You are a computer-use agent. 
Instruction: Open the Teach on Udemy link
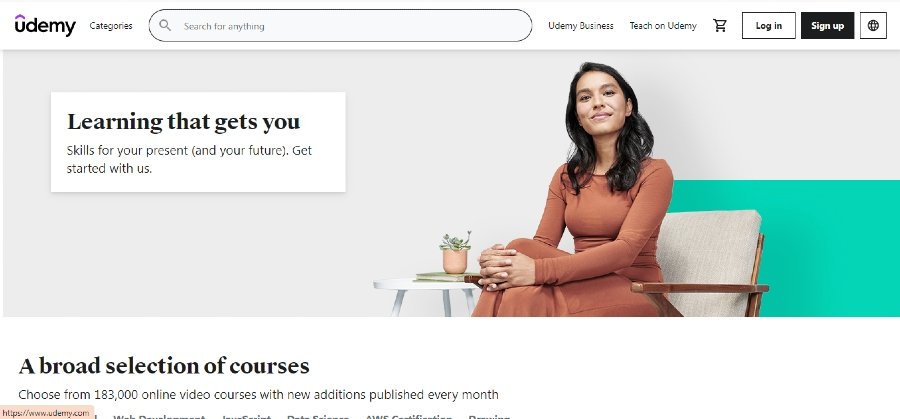pos(663,26)
